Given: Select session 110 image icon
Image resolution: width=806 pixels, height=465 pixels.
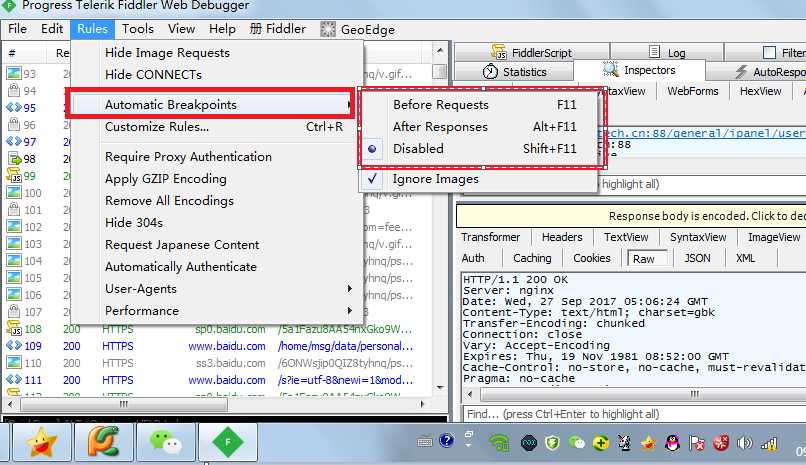Looking at the screenshot, I should [x=14, y=363].
